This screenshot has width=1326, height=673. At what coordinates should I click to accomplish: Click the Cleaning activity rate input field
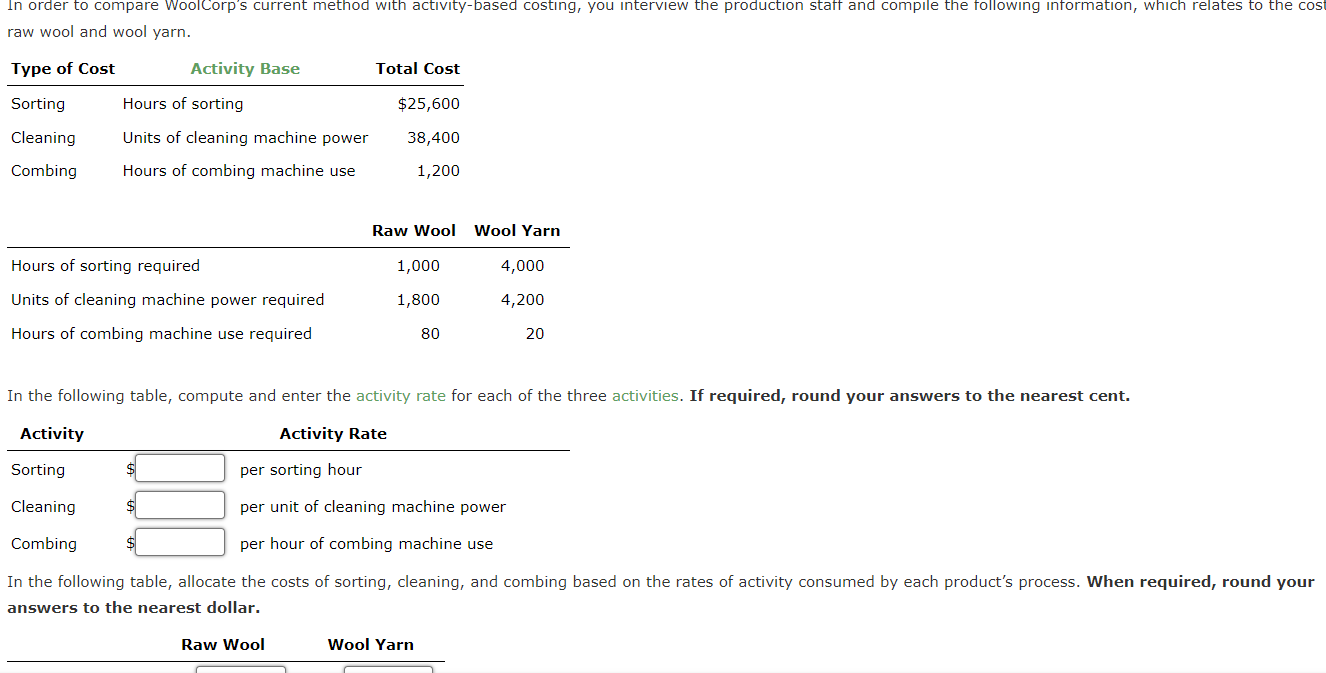pos(179,505)
